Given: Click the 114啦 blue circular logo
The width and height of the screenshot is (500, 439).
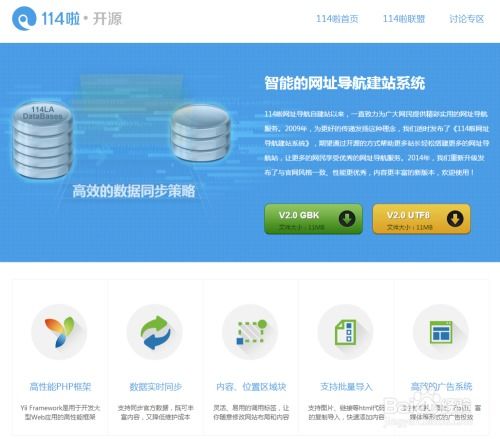Looking at the screenshot, I should tap(24, 19).
